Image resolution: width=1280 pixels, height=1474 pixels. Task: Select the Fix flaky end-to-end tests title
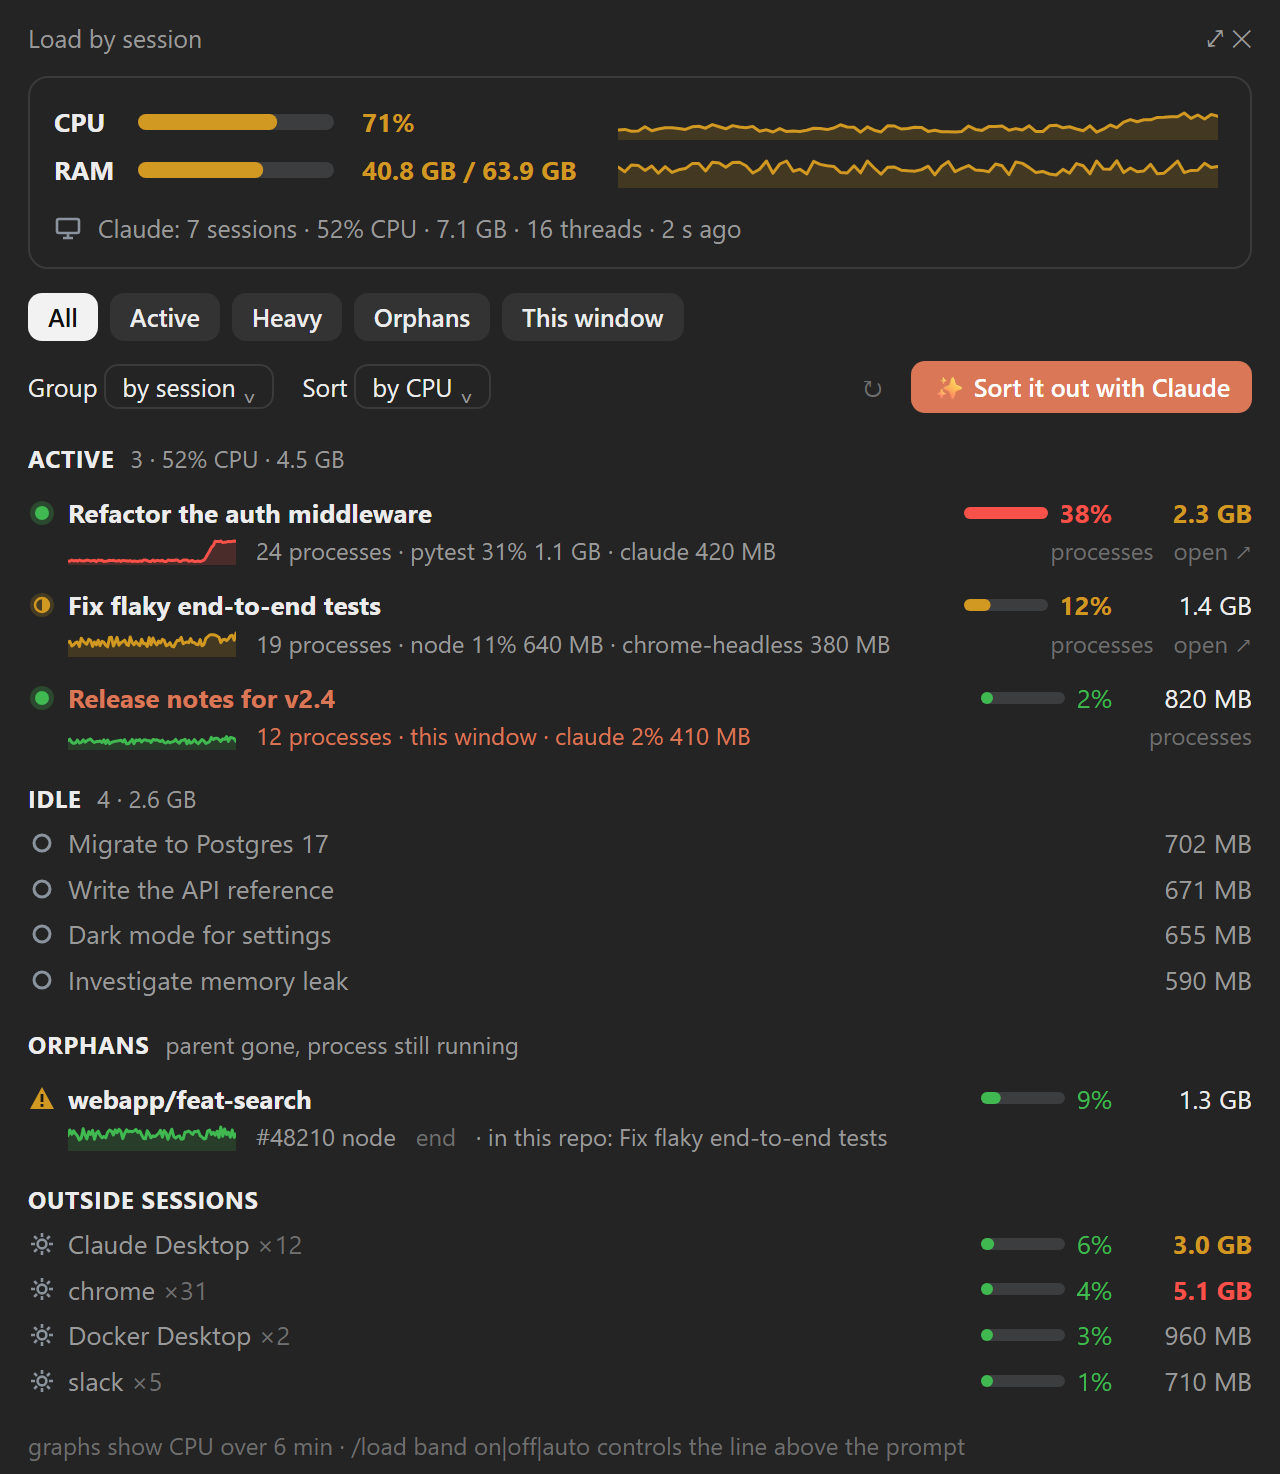point(224,606)
